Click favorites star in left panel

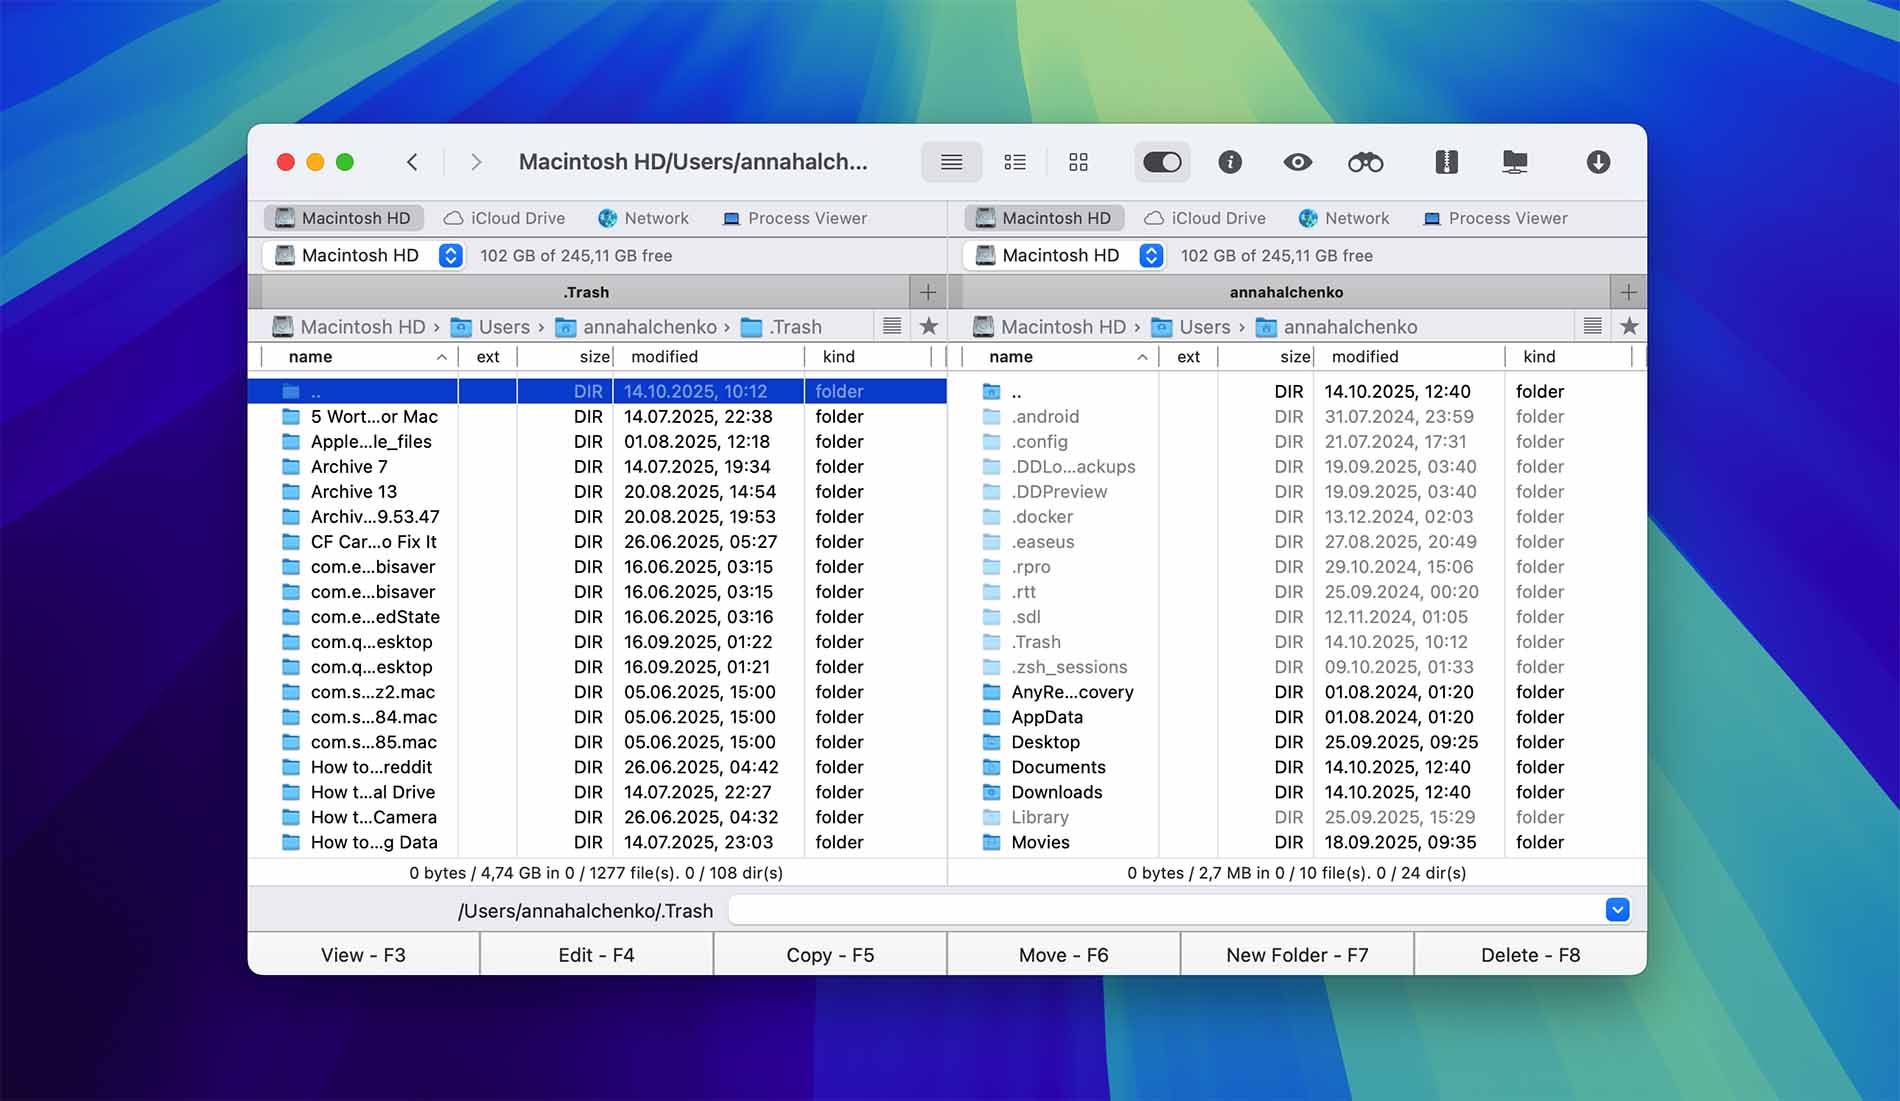coord(928,326)
